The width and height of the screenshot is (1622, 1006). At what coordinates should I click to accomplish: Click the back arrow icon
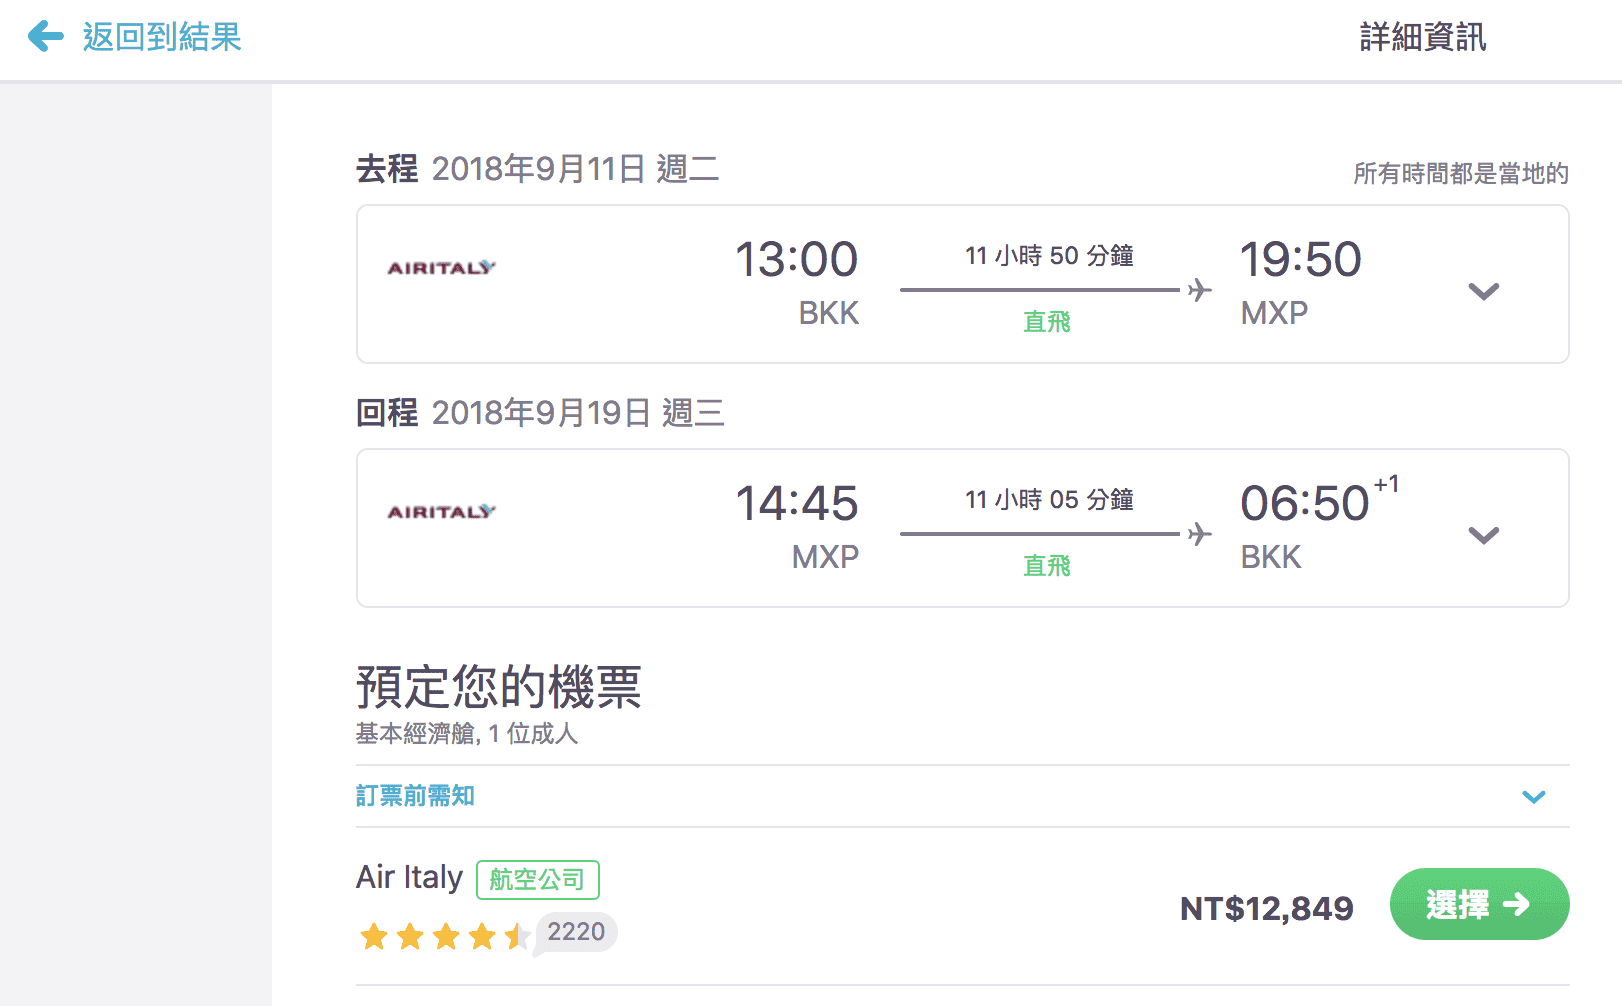[44, 37]
